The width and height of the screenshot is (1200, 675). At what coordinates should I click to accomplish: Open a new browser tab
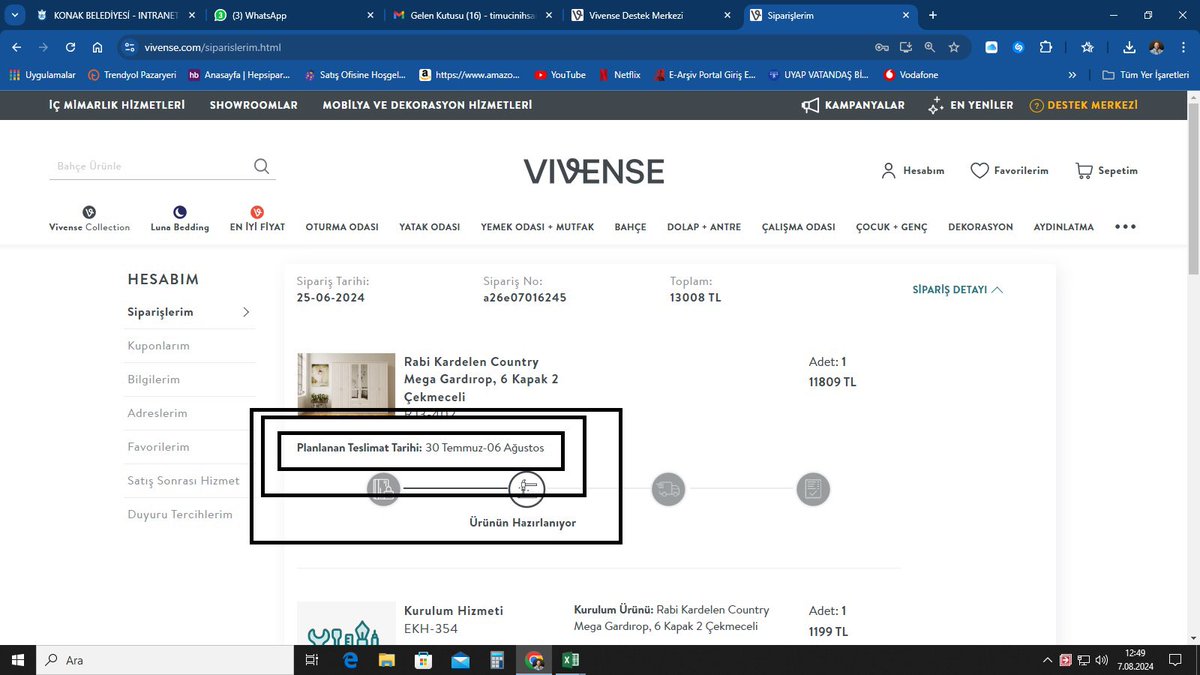click(x=933, y=15)
